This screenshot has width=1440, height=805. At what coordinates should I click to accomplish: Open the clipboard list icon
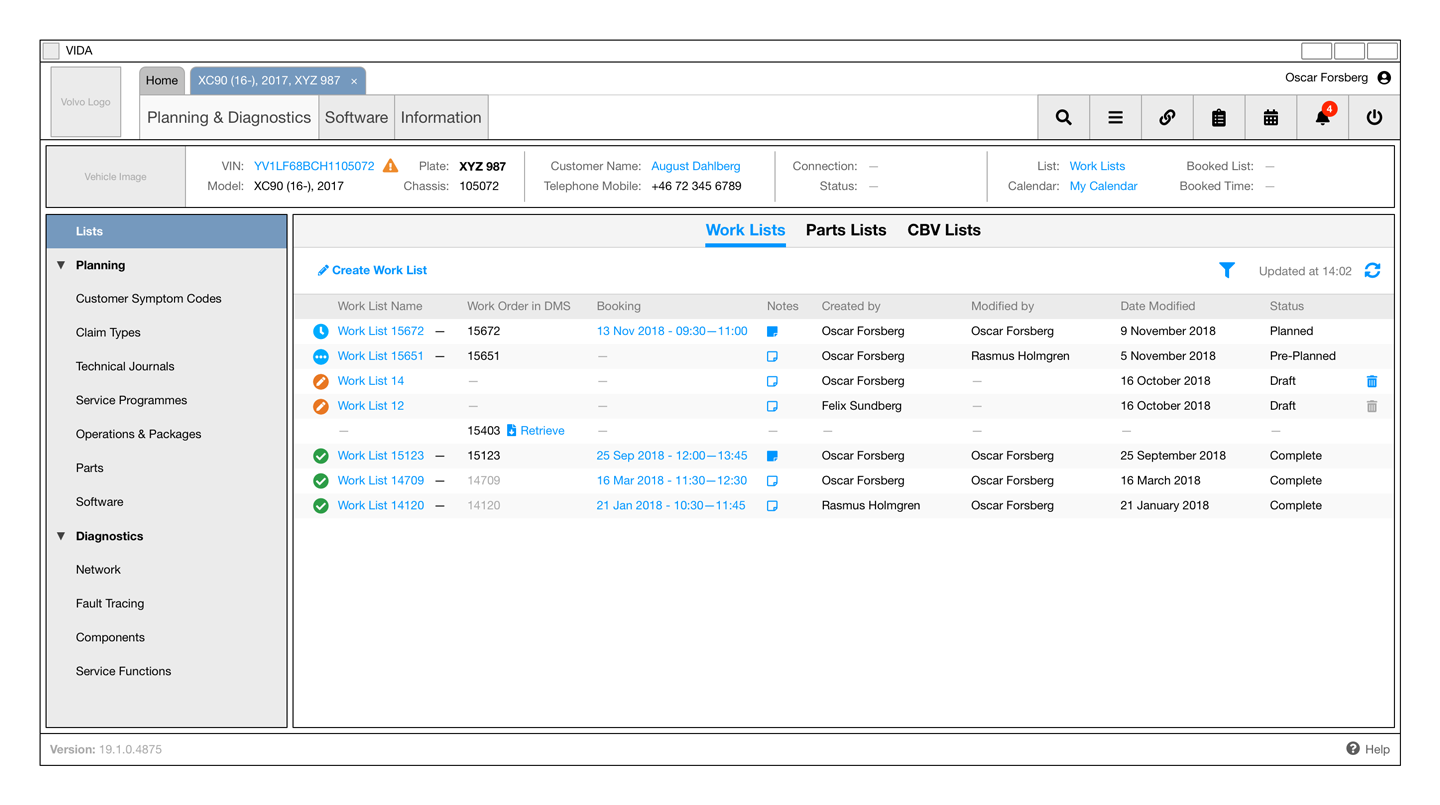1219,117
